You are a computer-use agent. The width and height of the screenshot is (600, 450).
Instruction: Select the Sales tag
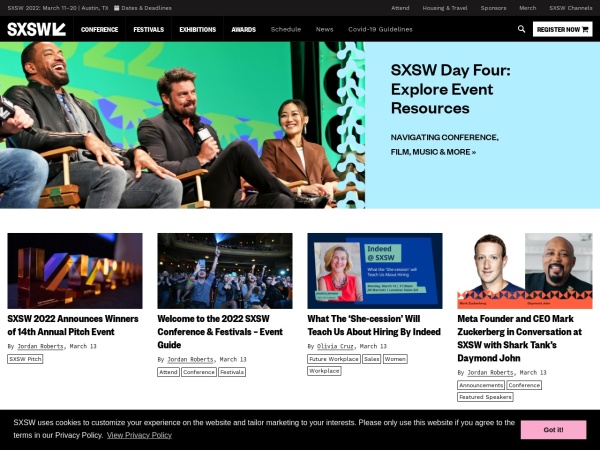pyautogui.click(x=372, y=359)
